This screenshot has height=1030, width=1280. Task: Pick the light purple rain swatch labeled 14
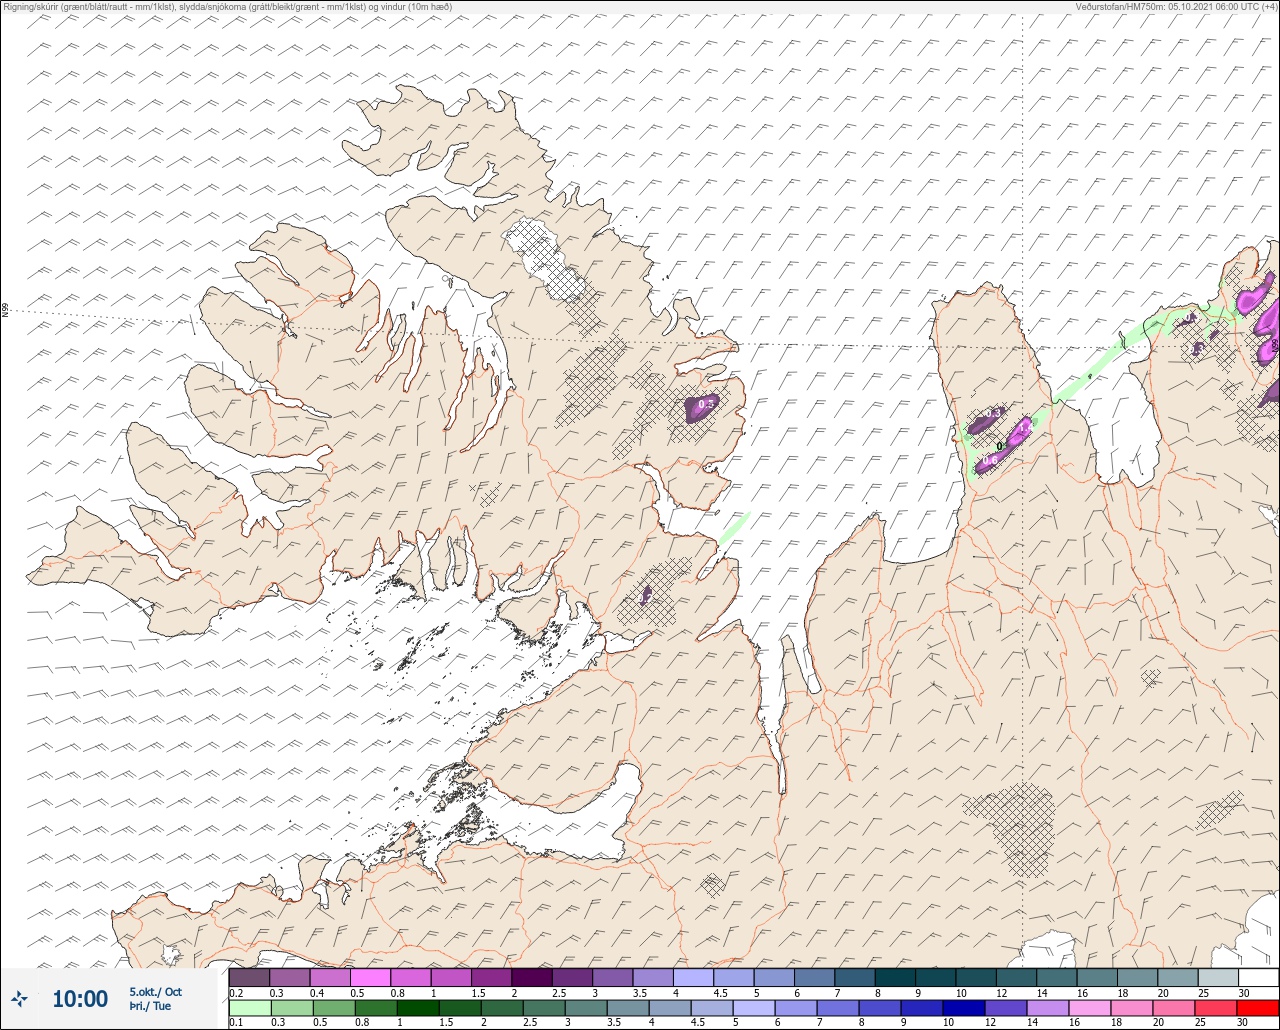coord(1047,1007)
